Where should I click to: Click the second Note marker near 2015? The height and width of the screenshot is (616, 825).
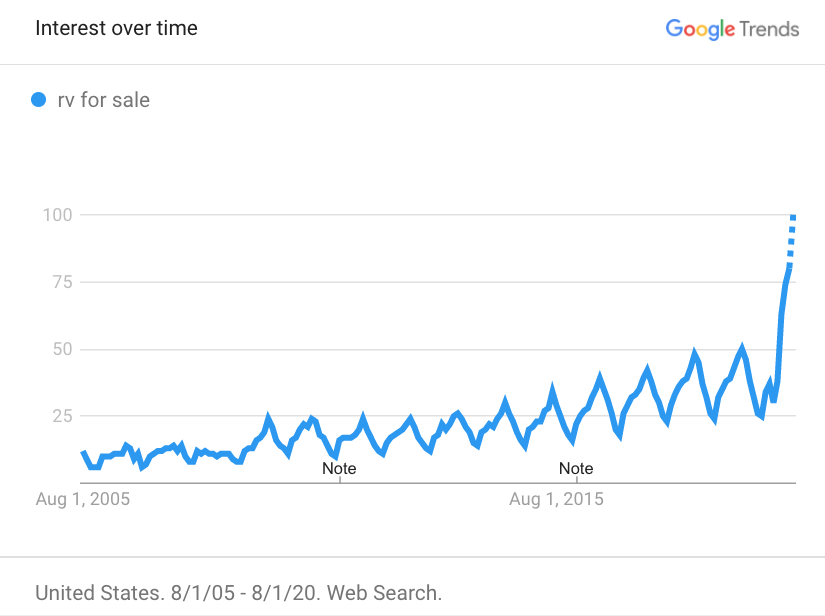pyautogui.click(x=576, y=468)
